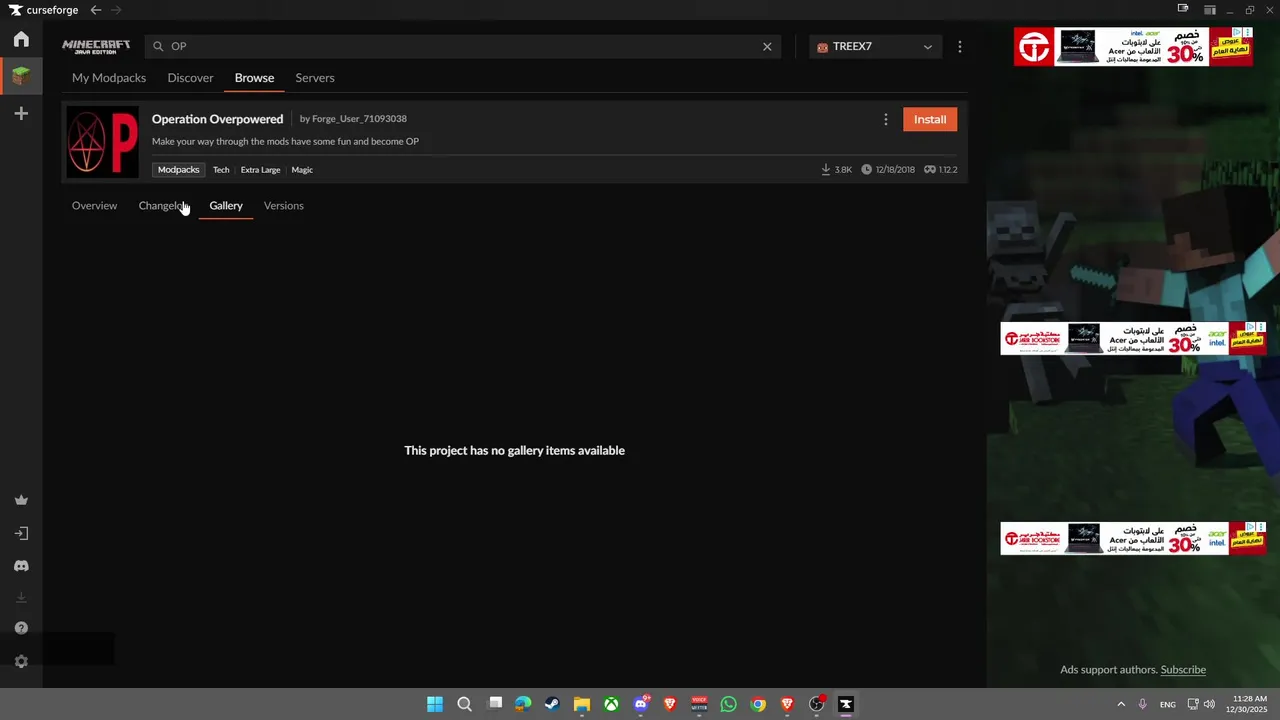Viewport: 1280px width, 720px height.
Task: Open Google Chrome from the taskbar
Action: [x=758, y=704]
